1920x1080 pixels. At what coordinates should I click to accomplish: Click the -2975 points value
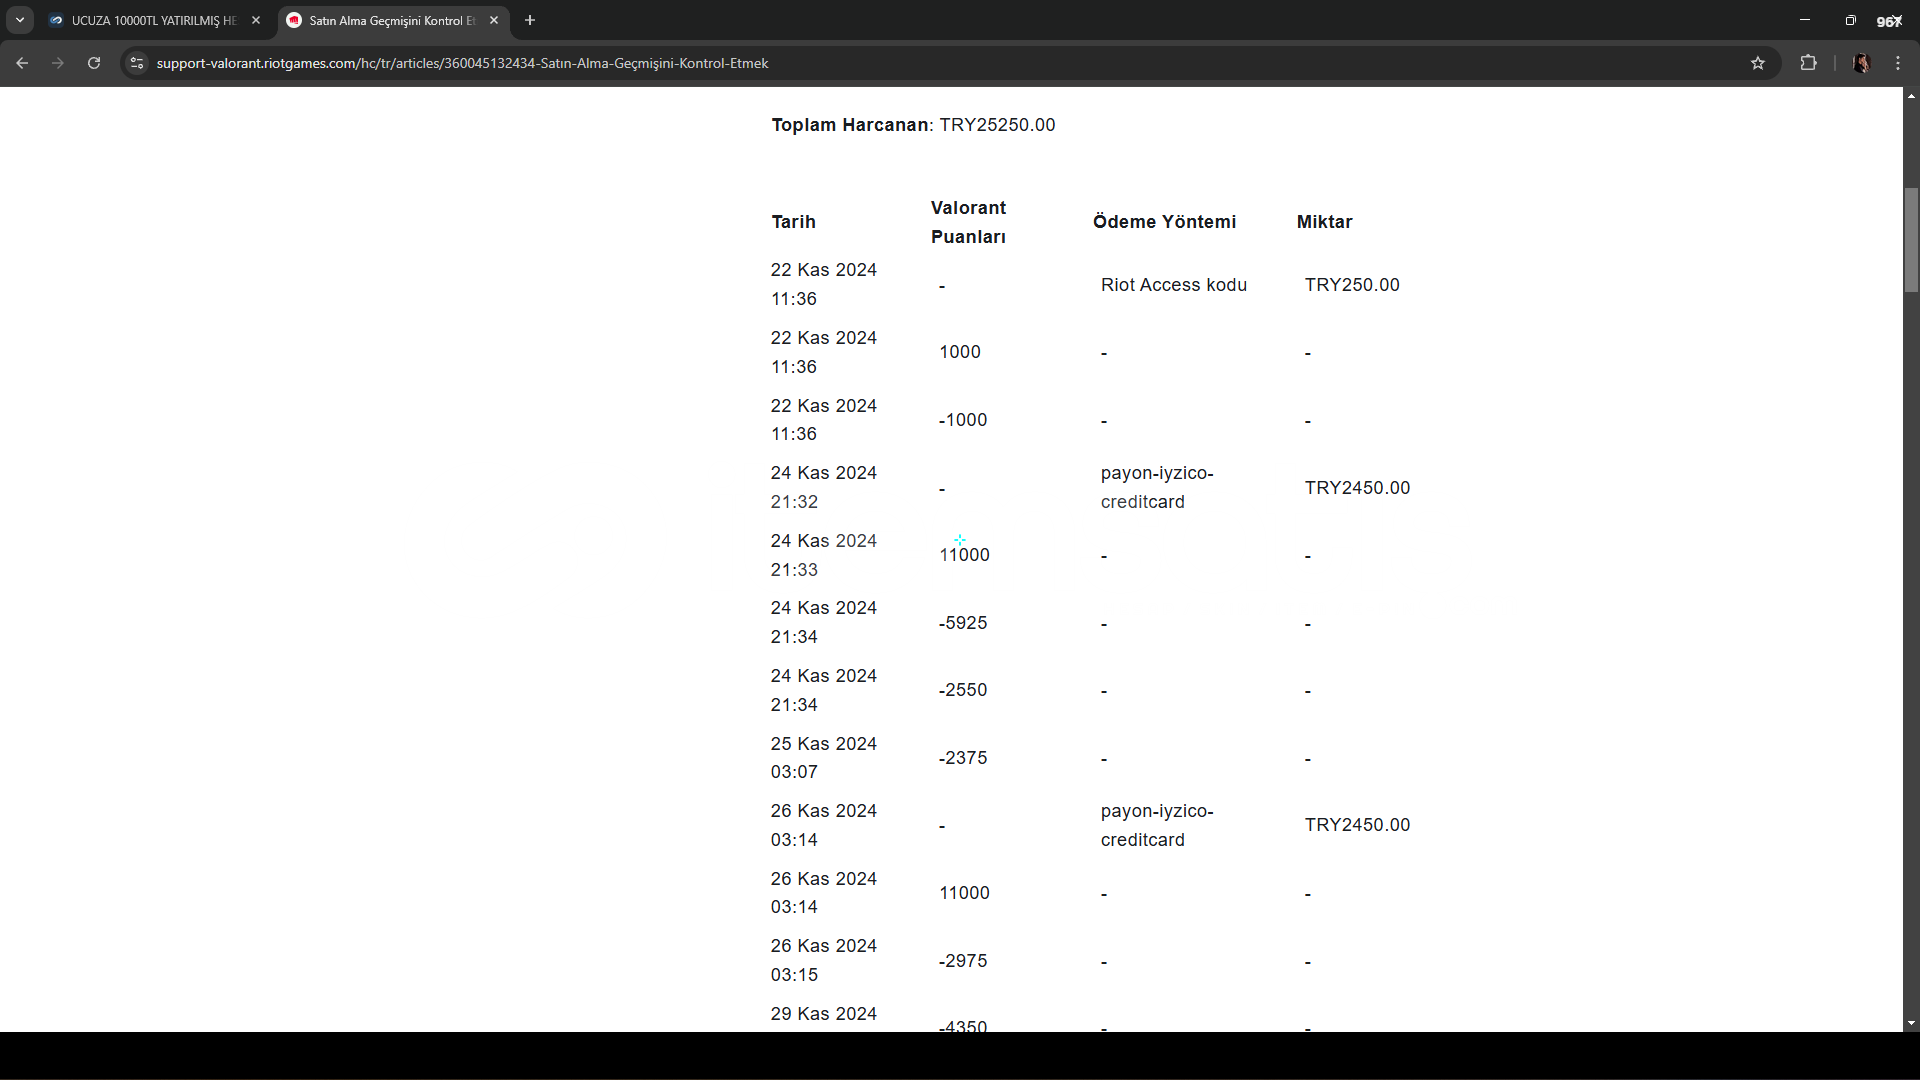point(963,961)
